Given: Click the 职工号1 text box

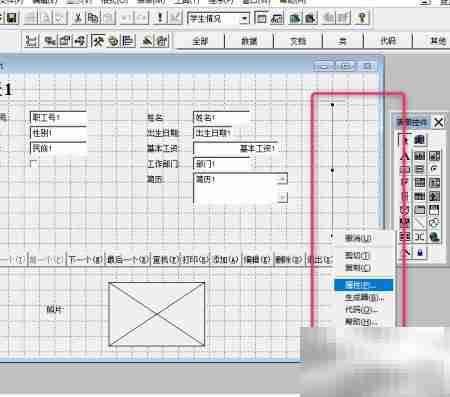Looking at the screenshot, I should (58, 118).
